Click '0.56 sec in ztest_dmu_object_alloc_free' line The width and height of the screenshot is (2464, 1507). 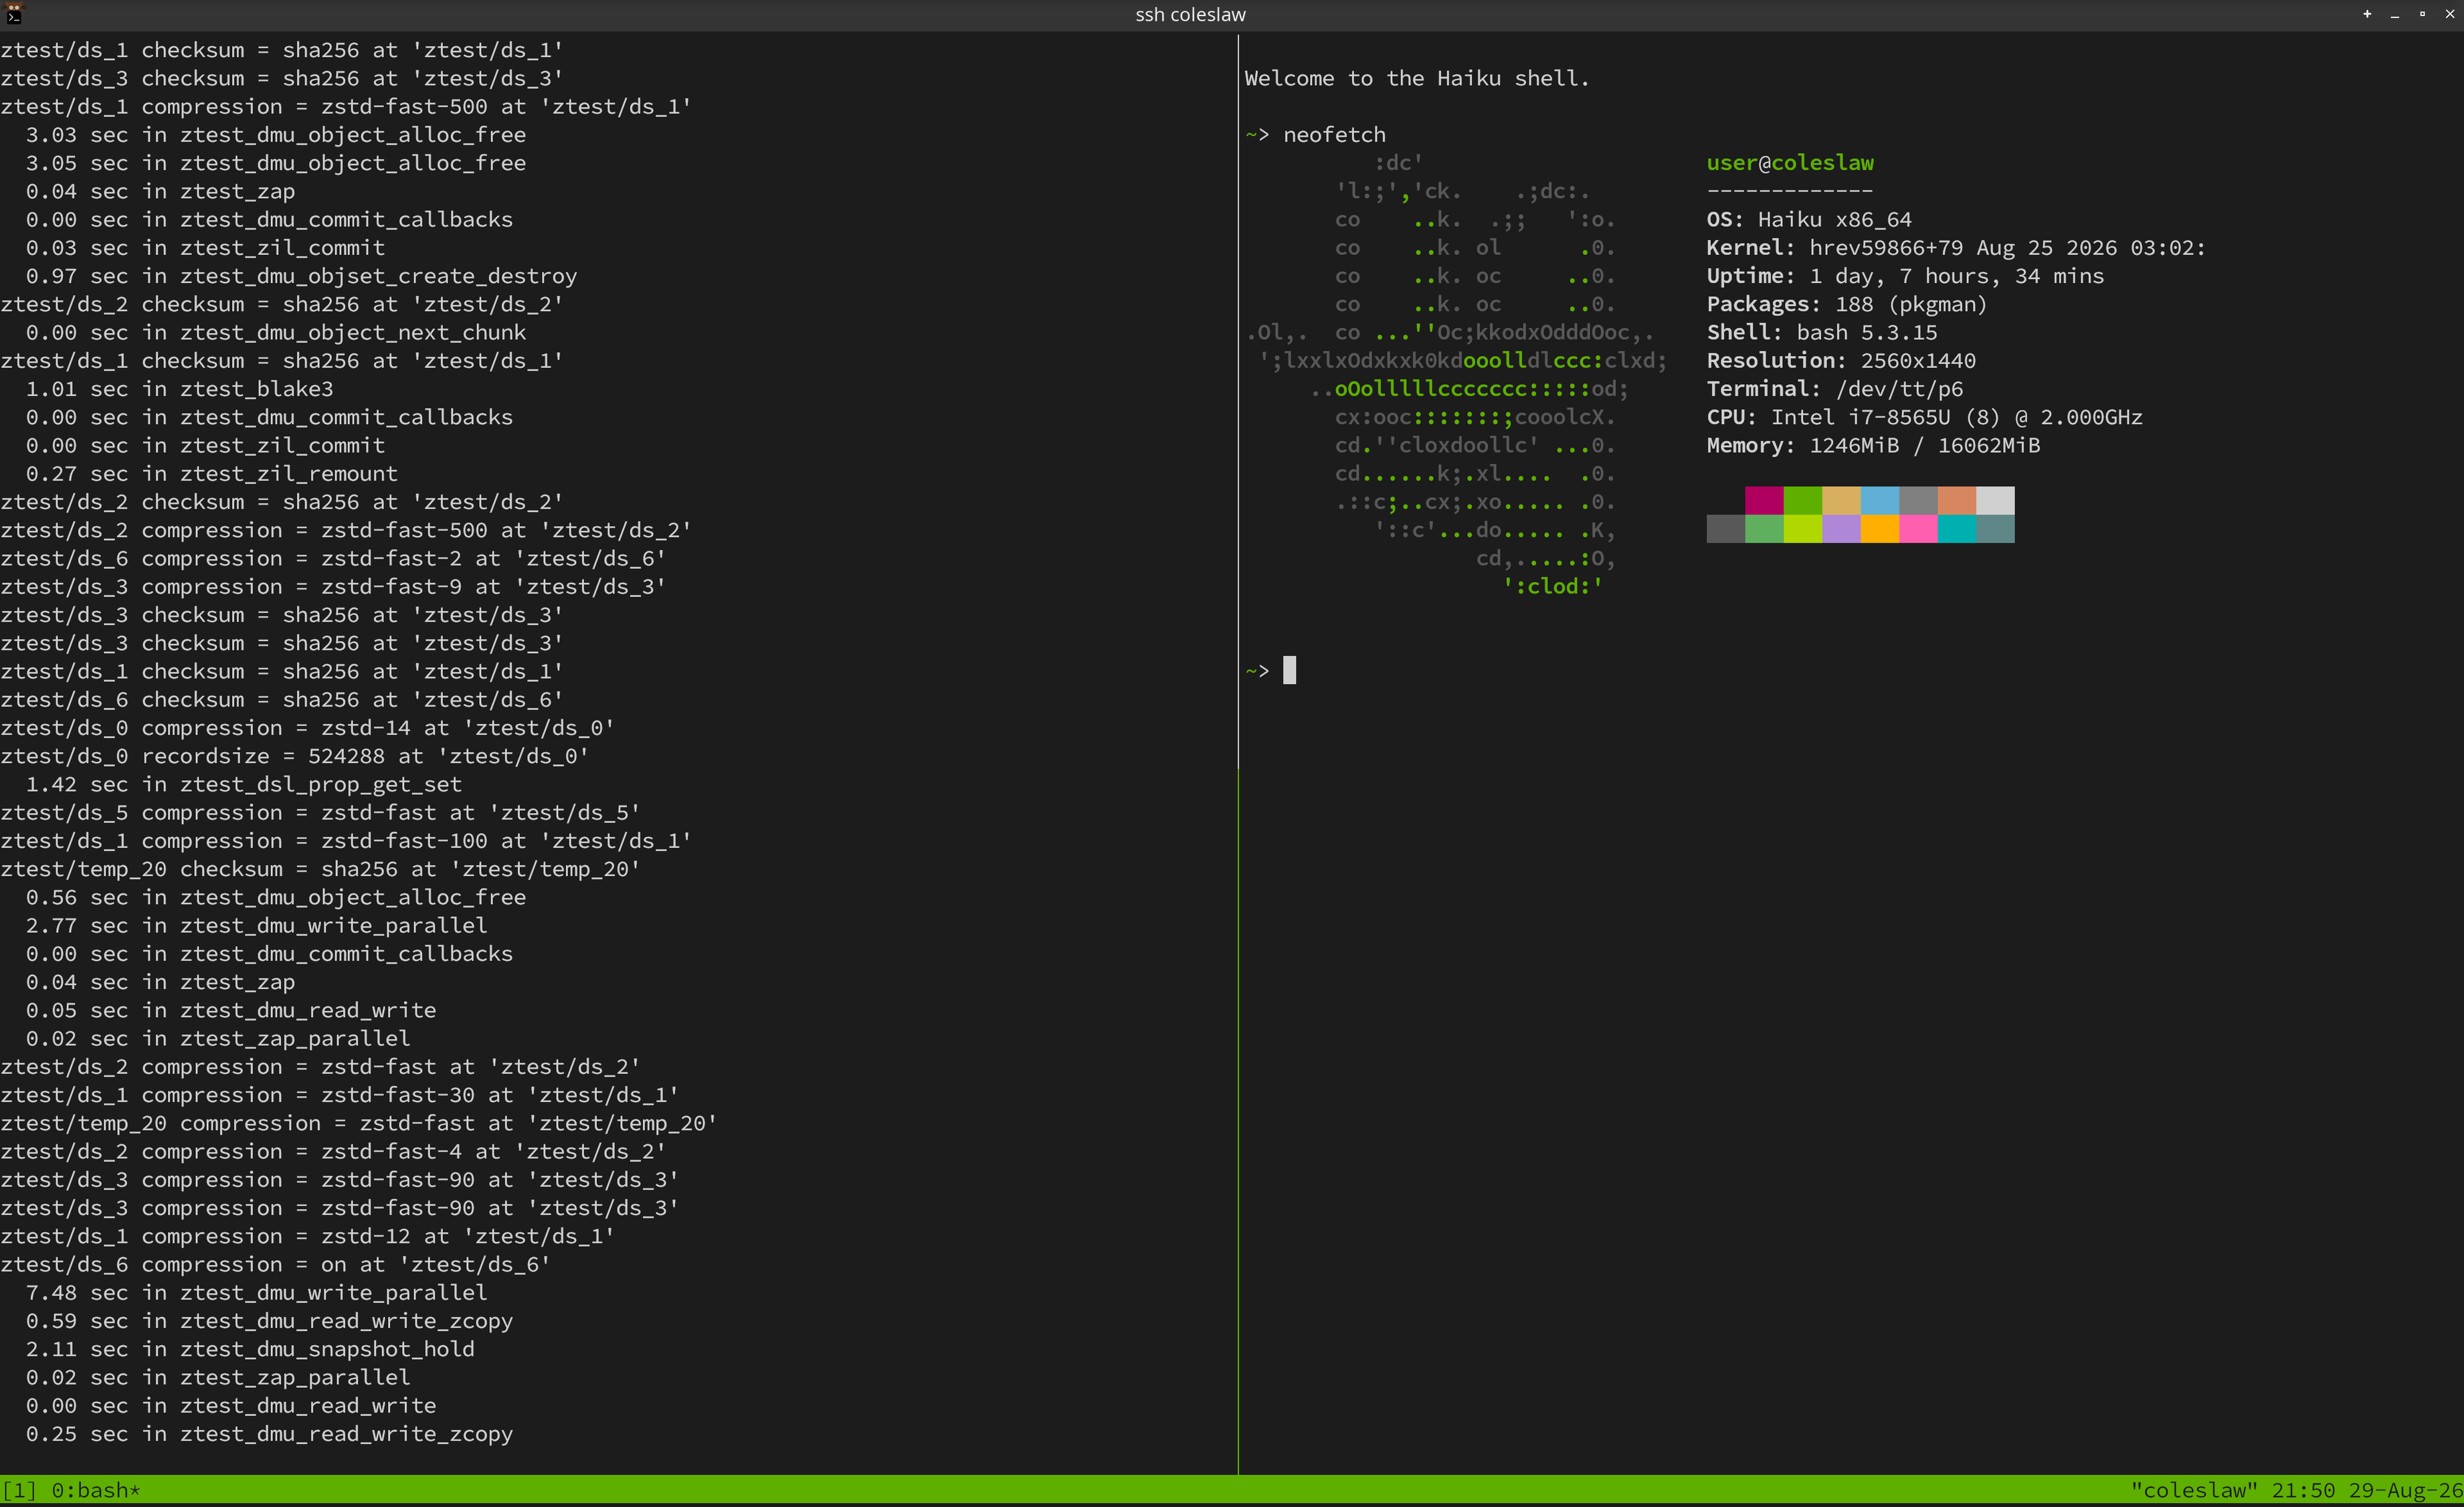coord(275,897)
